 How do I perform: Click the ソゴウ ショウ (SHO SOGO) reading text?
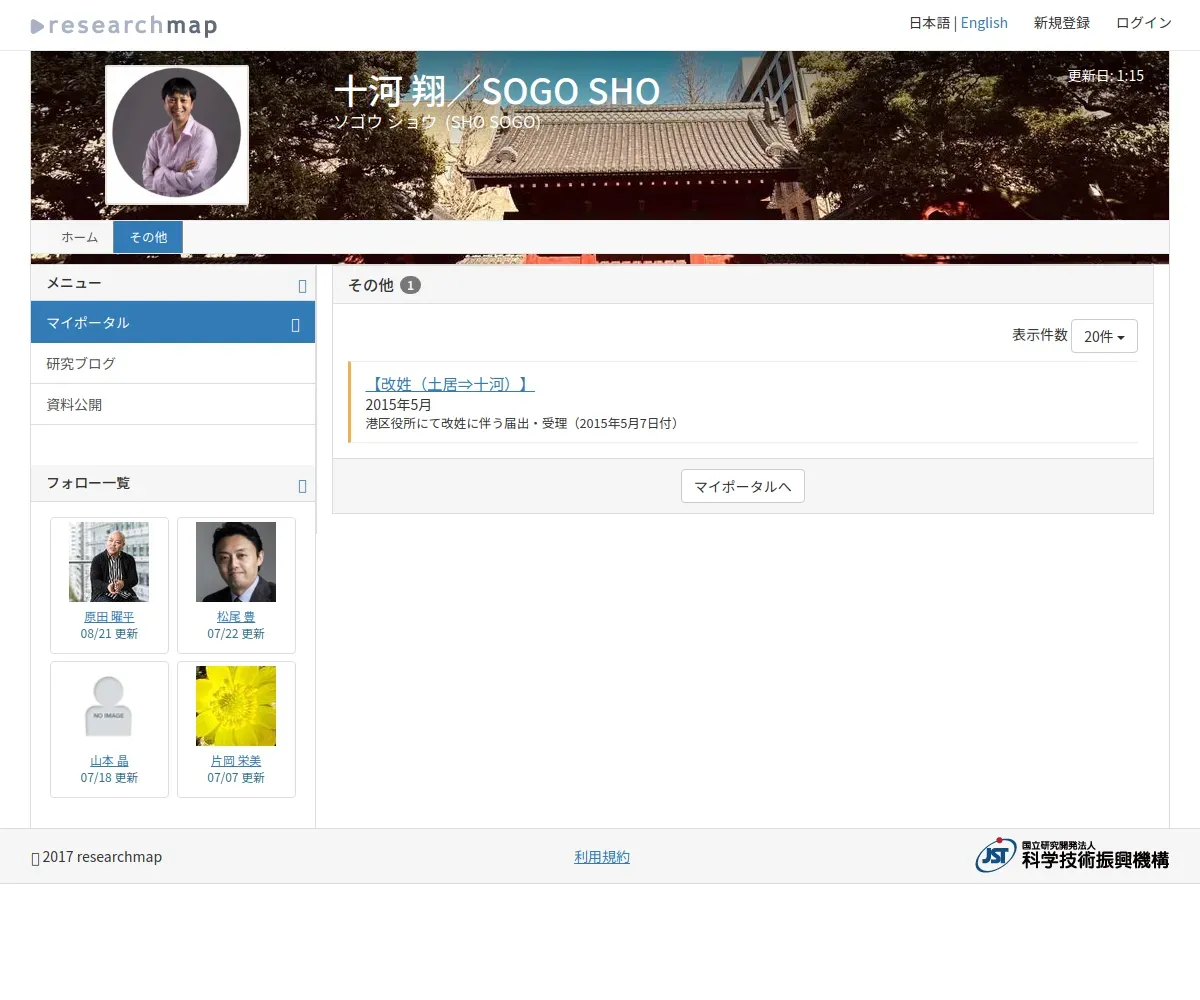coord(437,122)
